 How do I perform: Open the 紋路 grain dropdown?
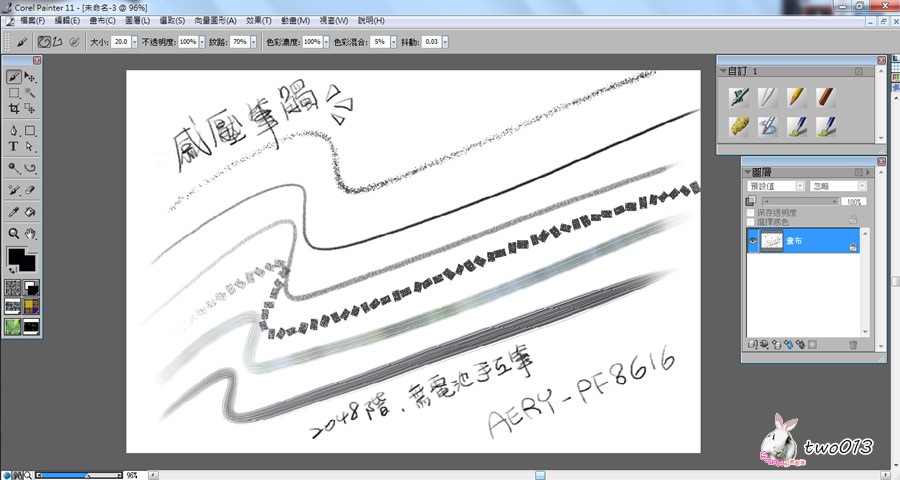(254, 42)
